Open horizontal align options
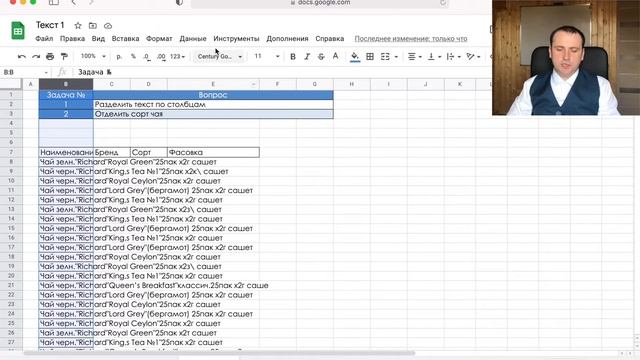The height and width of the screenshot is (360, 640). click(415, 57)
